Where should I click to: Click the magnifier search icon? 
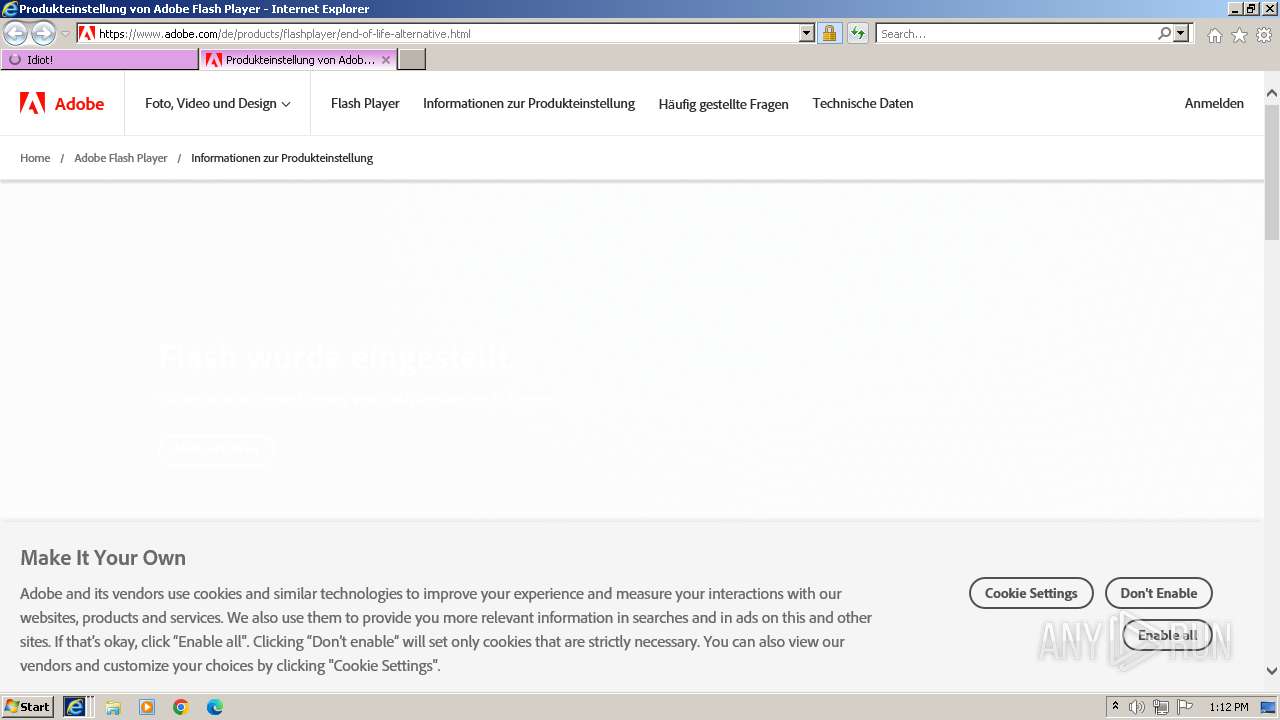1164,33
